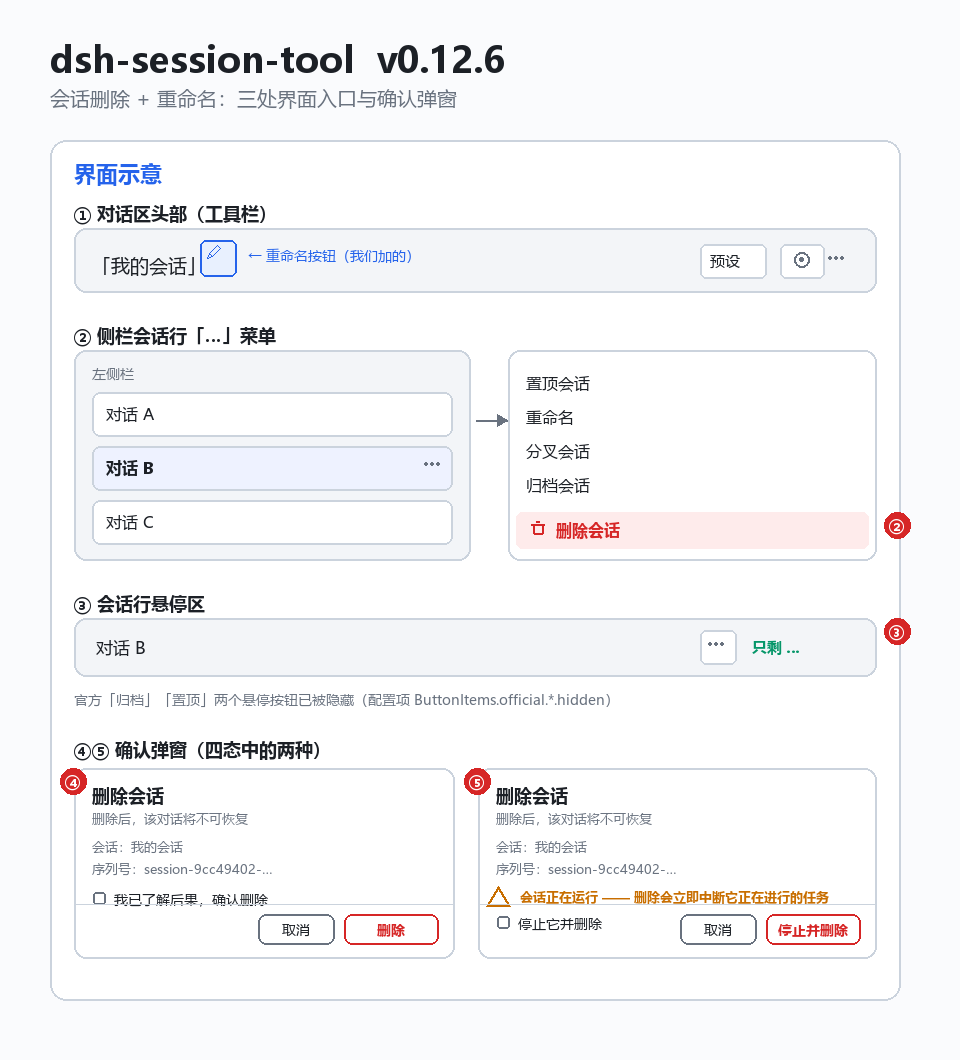Check the 停止它并删除 checkbox
This screenshot has width=960, height=1060.
click(x=504, y=923)
